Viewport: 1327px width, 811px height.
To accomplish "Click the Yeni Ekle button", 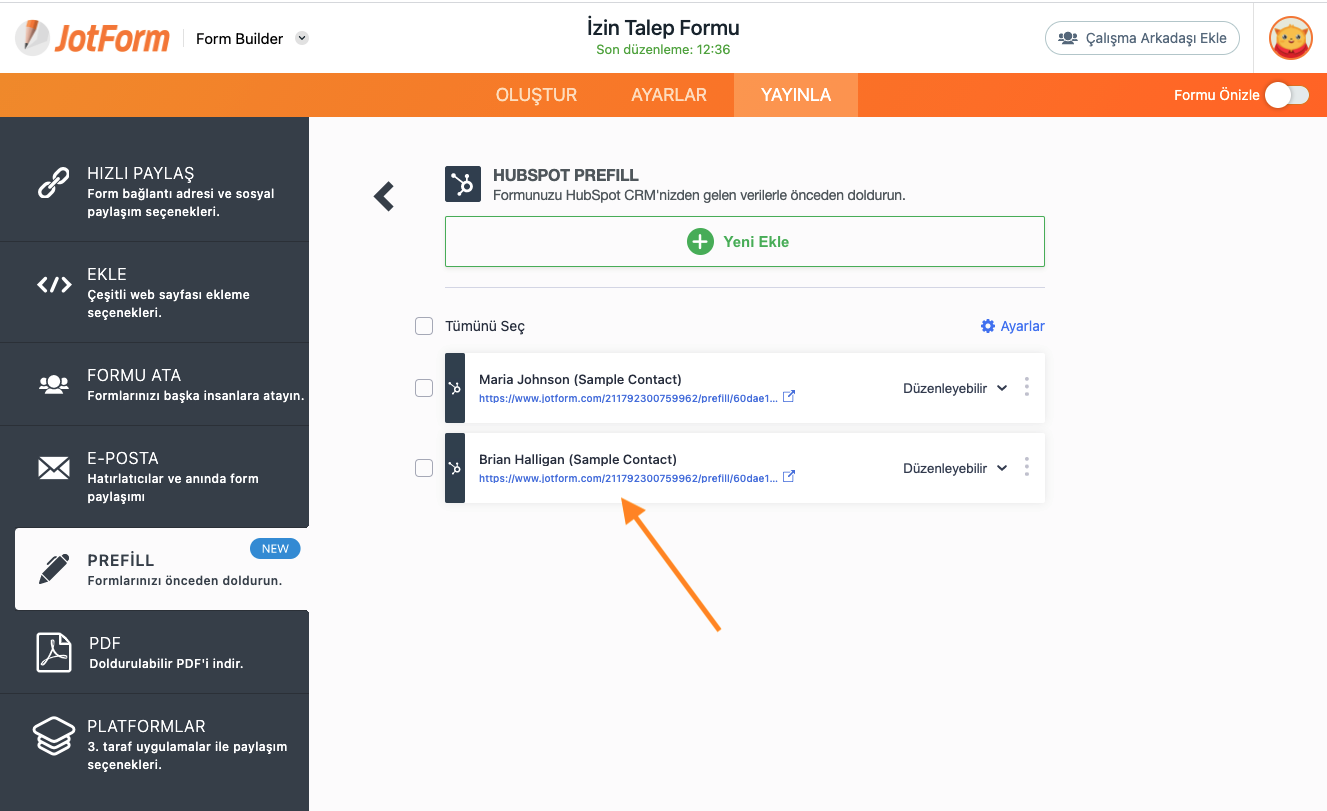I will click(x=744, y=241).
